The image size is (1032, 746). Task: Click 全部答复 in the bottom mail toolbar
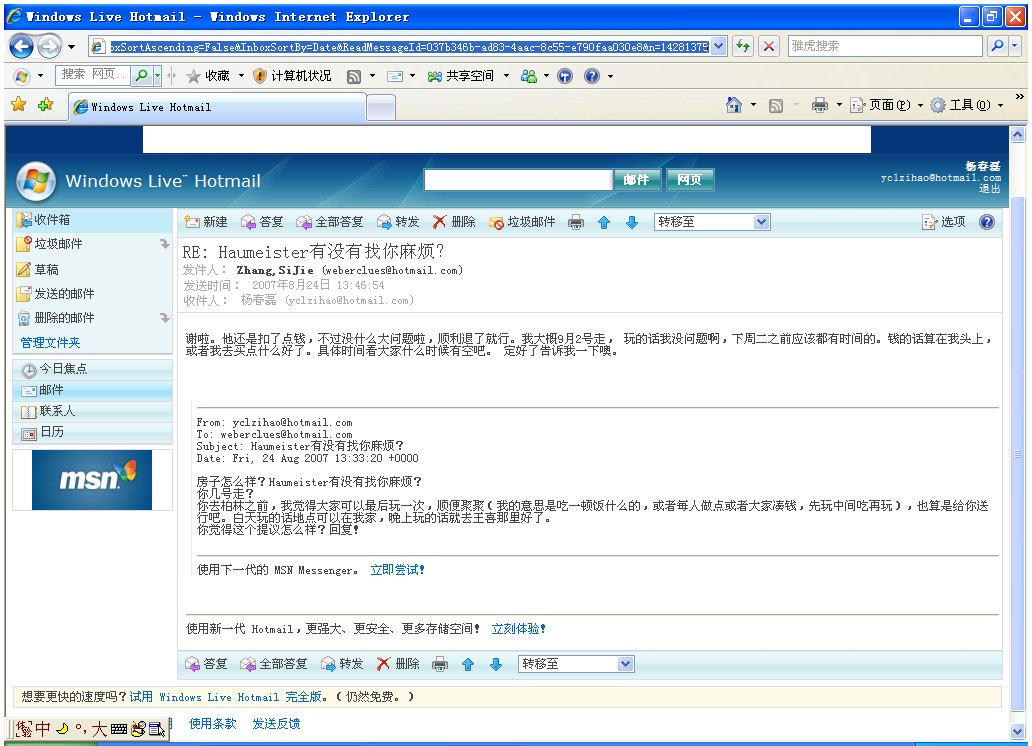(274, 664)
